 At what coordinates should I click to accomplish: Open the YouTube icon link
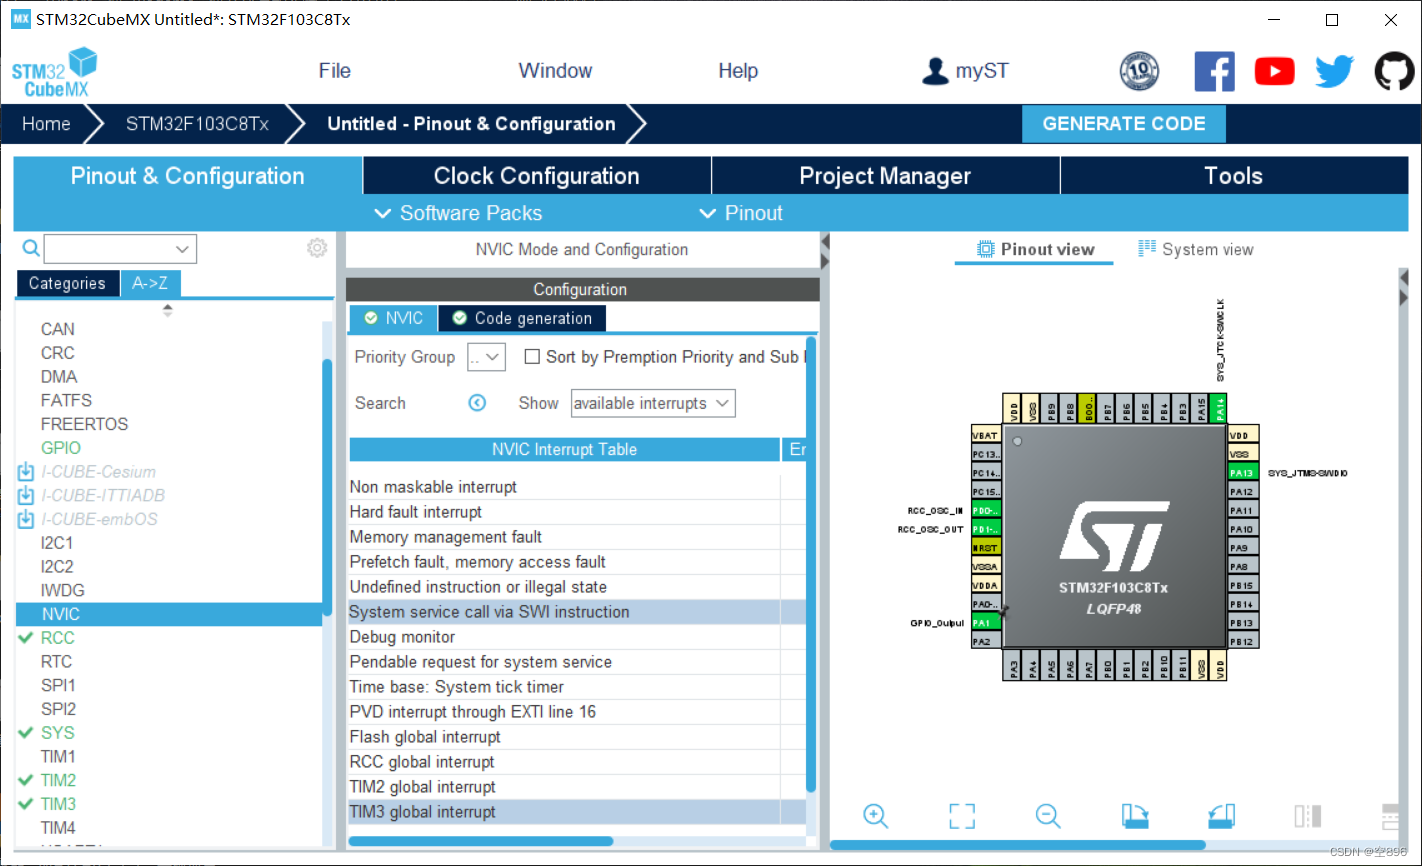[1274, 72]
